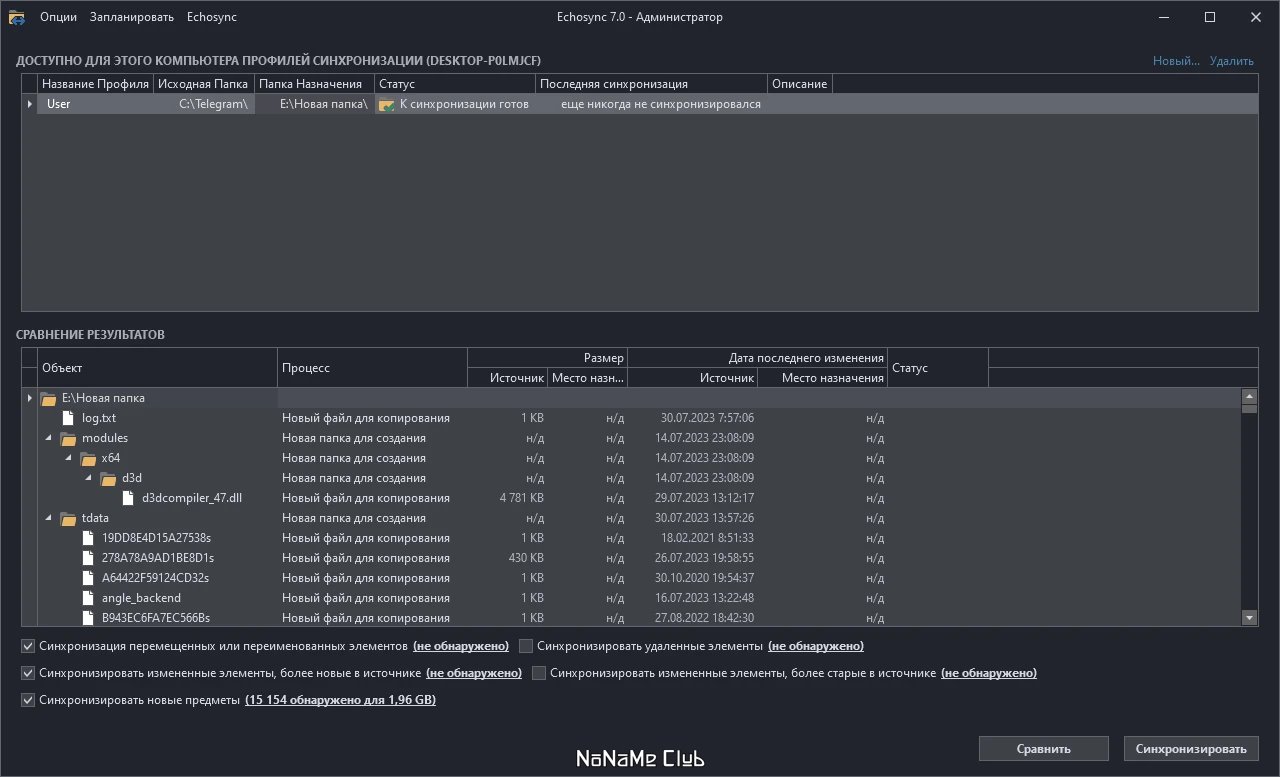Sort by Название Профиля column header

pyautogui.click(x=95, y=84)
